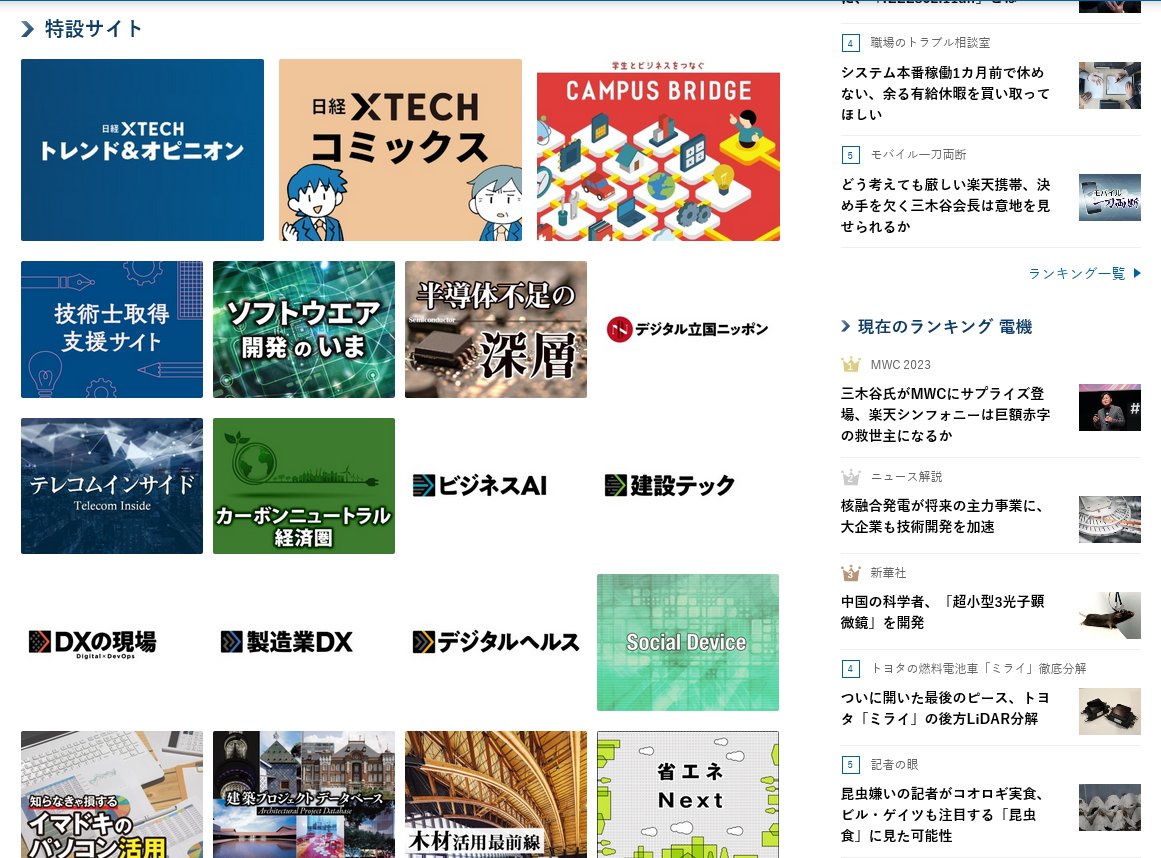This screenshot has width=1161, height=858.
Task: Open the 核融合発電 article thumbnail
Action: pyautogui.click(x=1109, y=519)
